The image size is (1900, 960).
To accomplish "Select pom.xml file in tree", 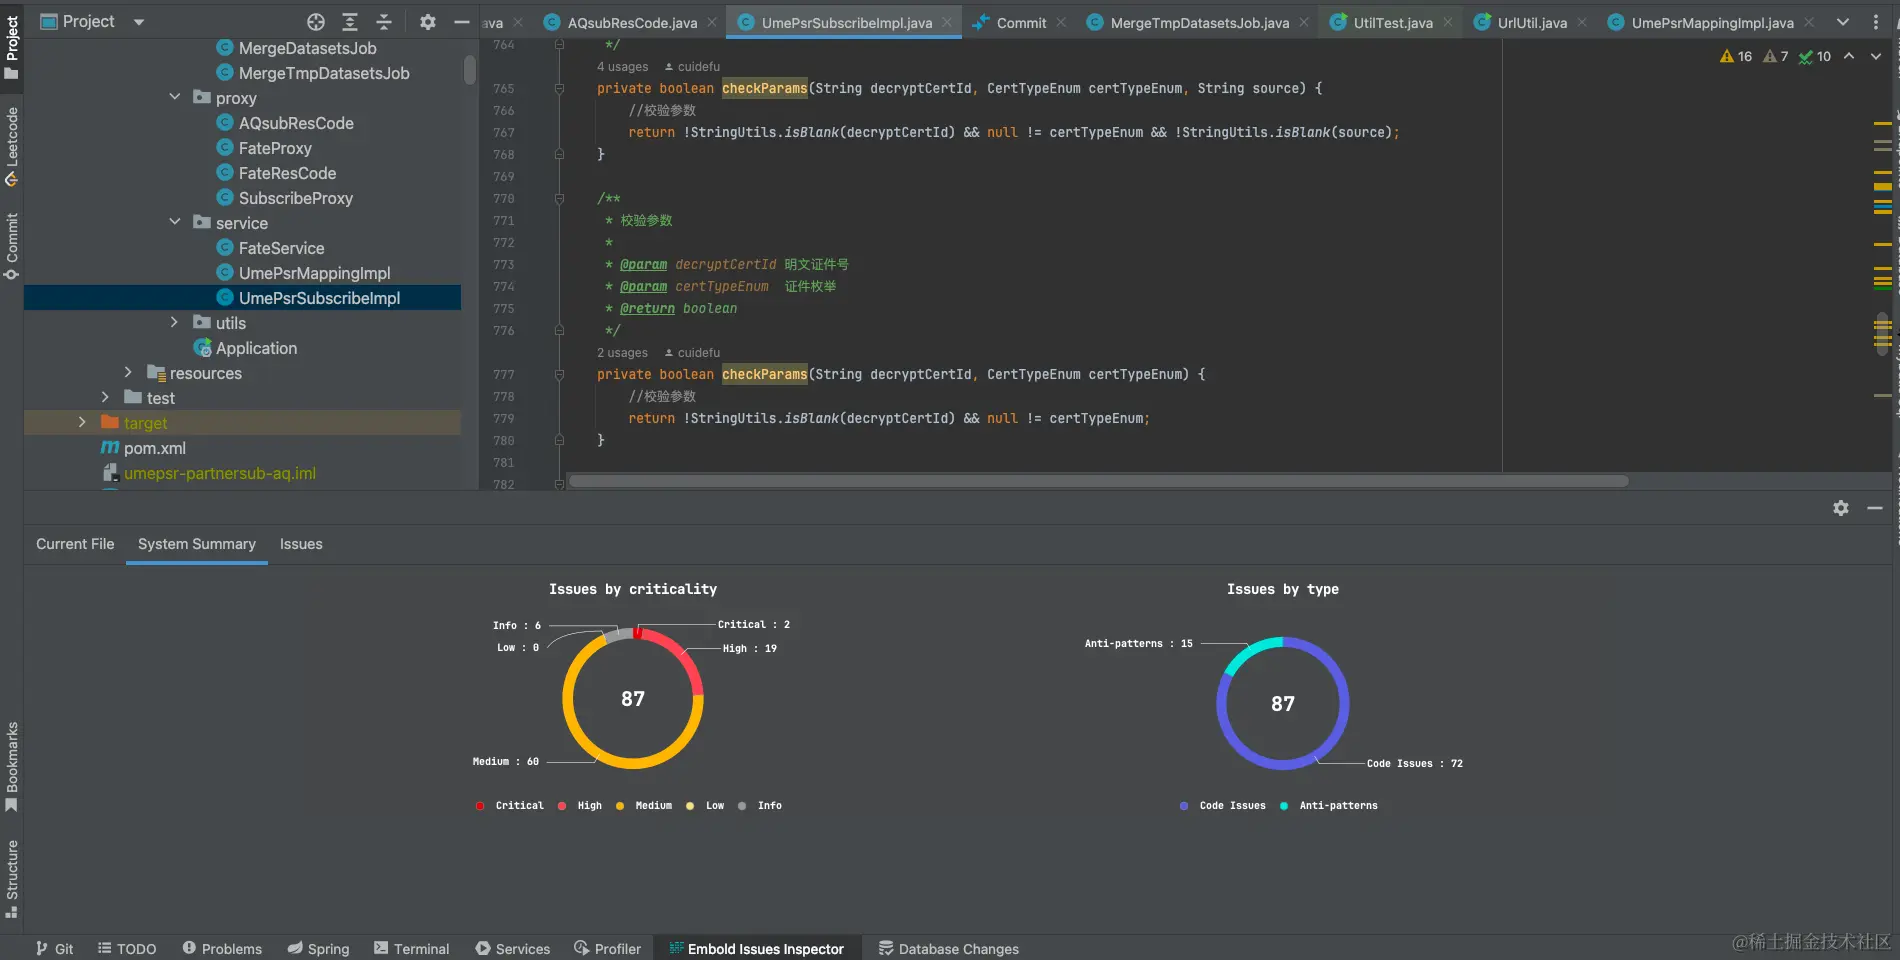I will click(154, 448).
